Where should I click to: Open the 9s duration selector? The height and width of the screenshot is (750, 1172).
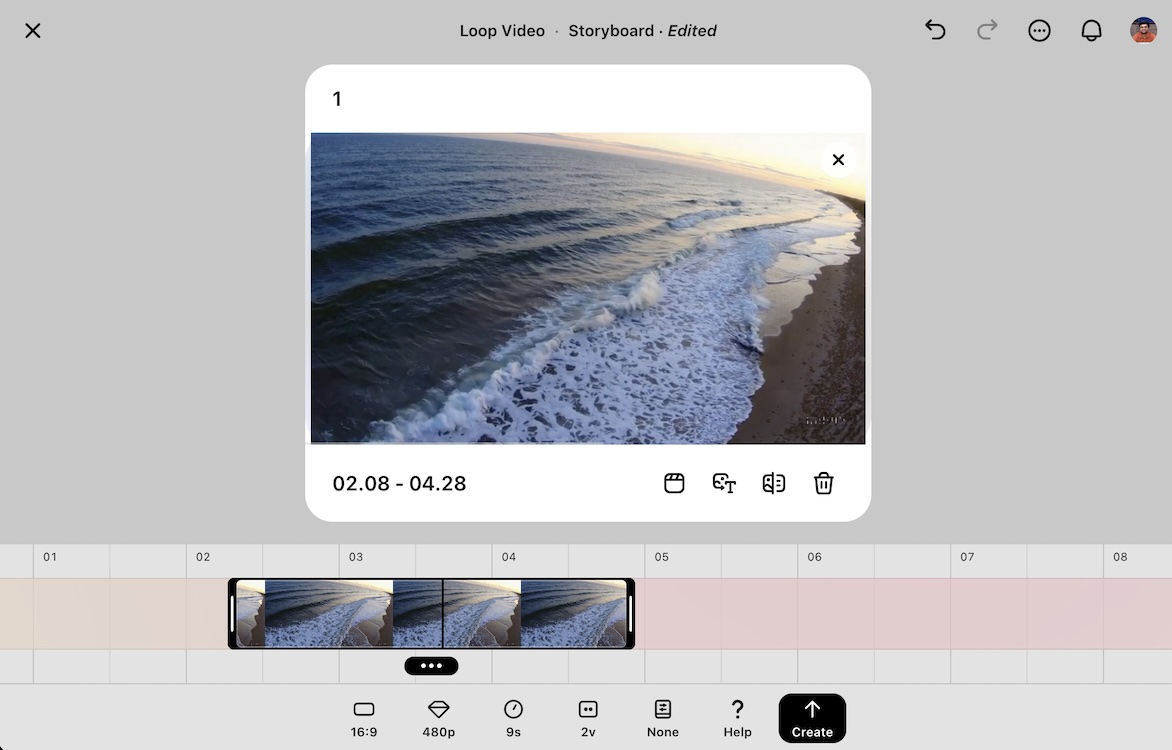[x=513, y=718]
